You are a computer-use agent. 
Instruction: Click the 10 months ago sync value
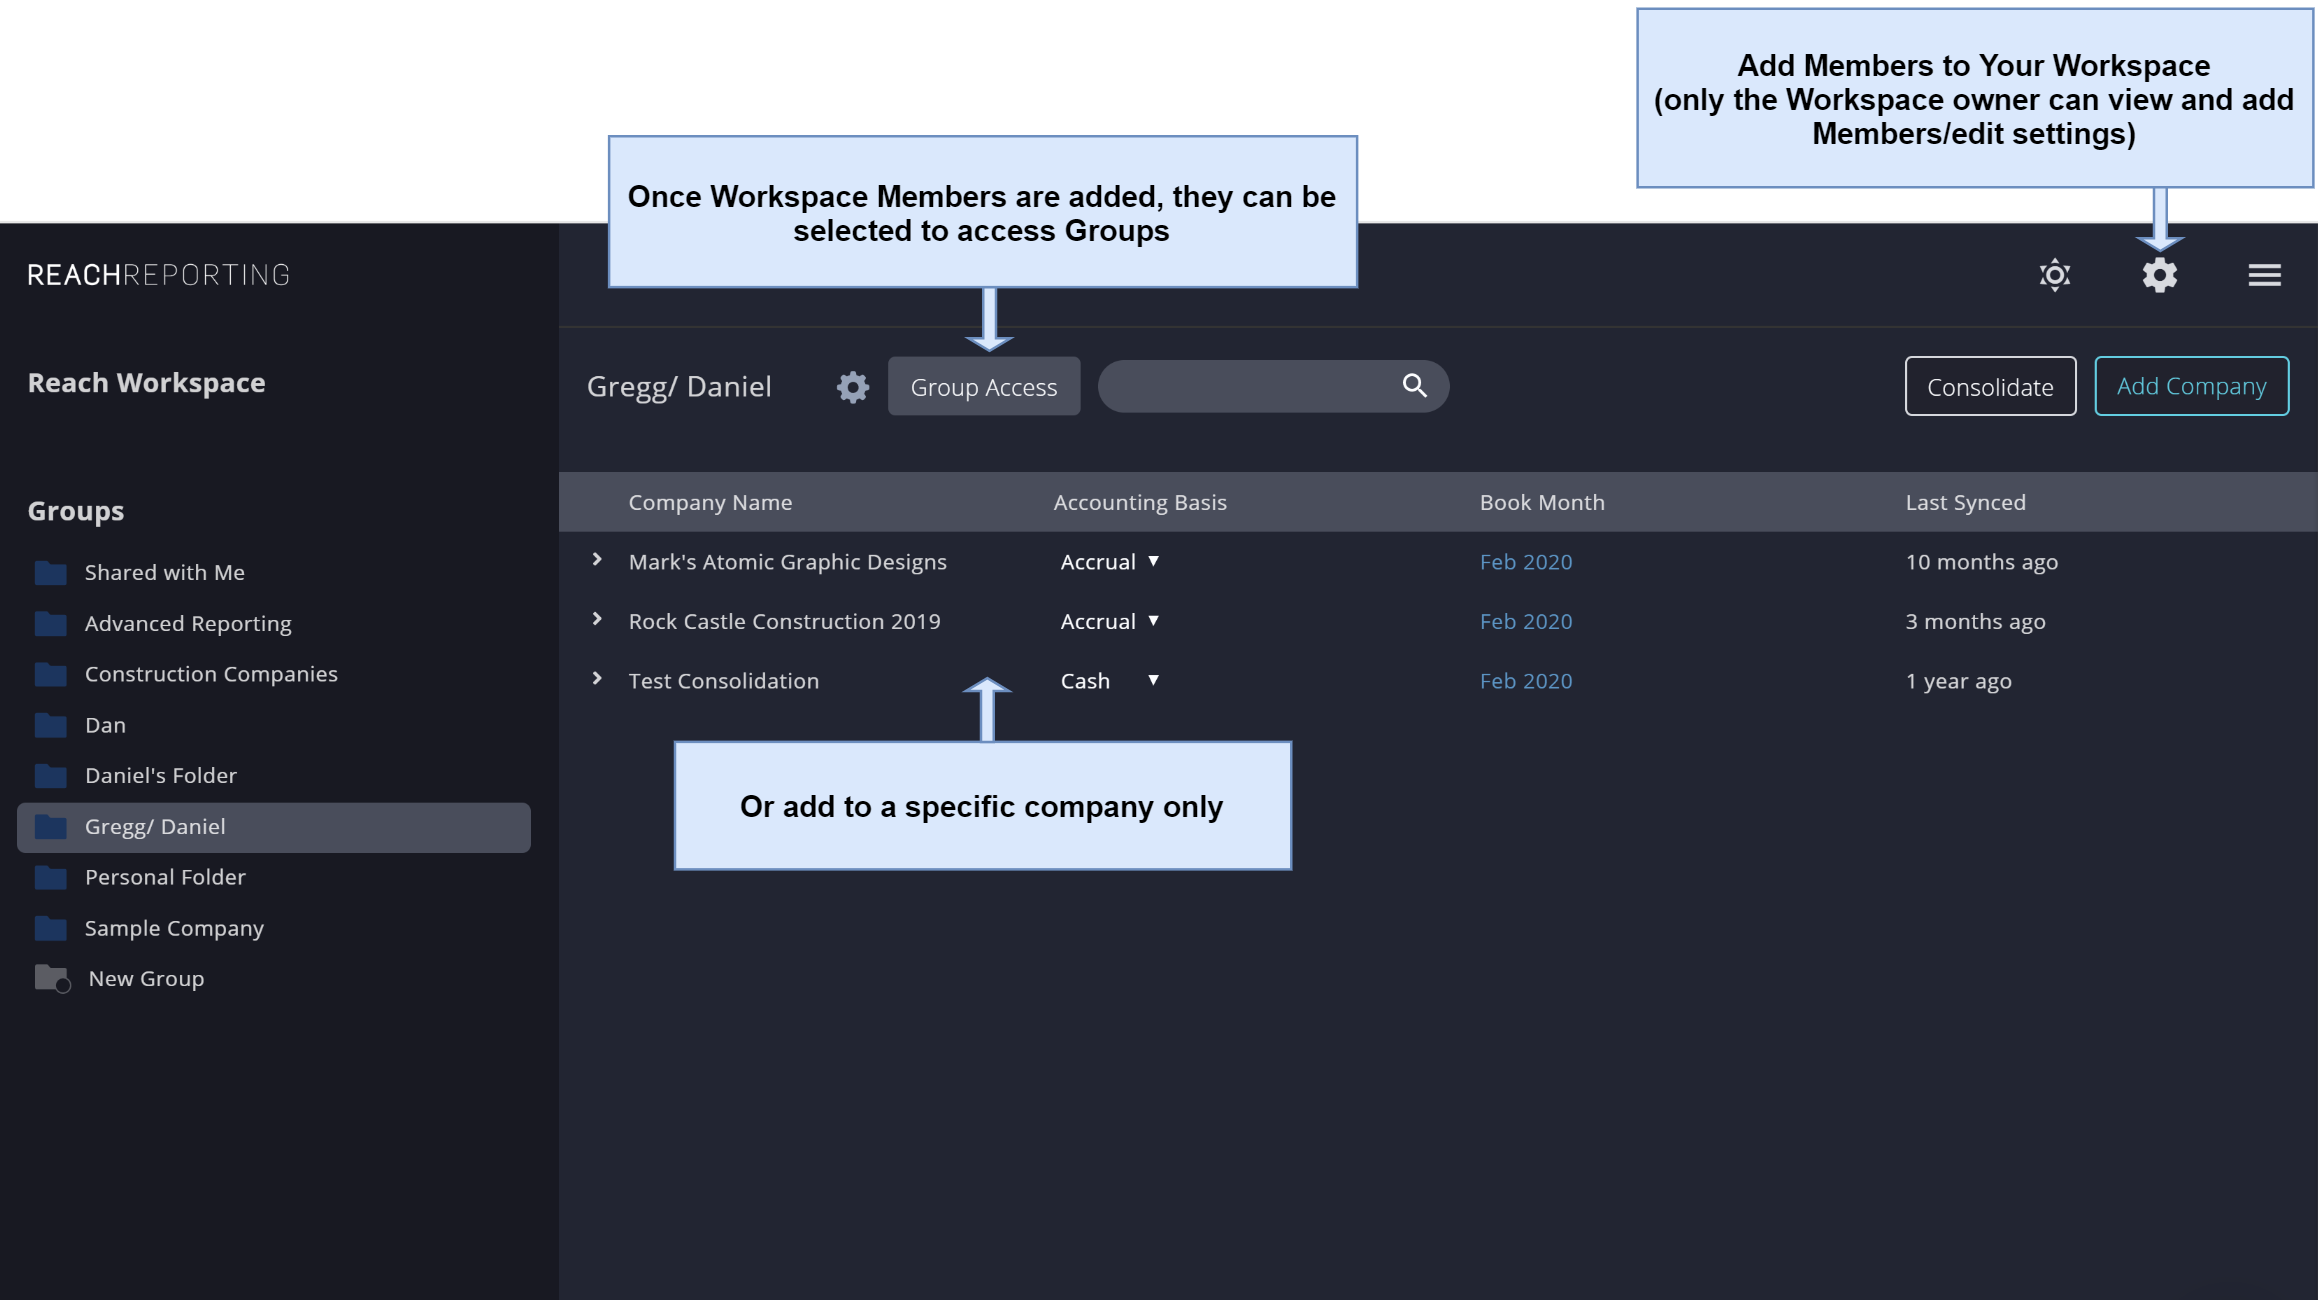1981,562
